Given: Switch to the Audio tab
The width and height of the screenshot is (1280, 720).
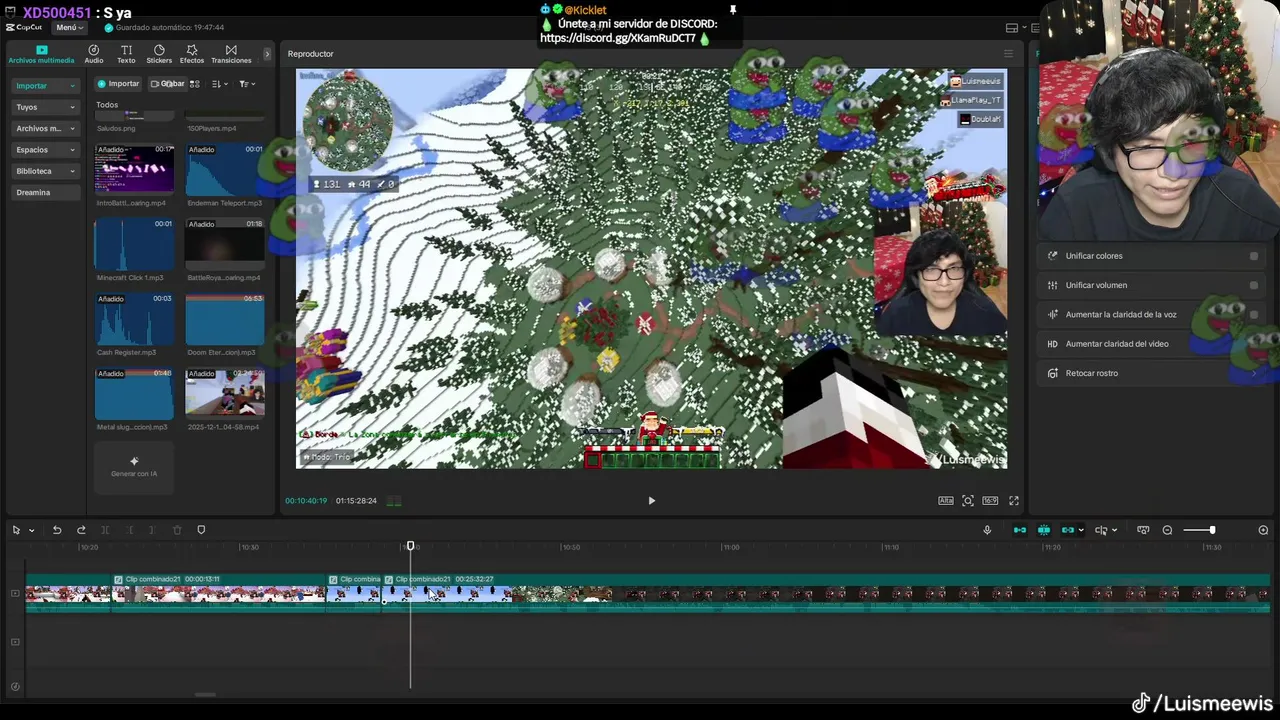Looking at the screenshot, I should 93,54.
